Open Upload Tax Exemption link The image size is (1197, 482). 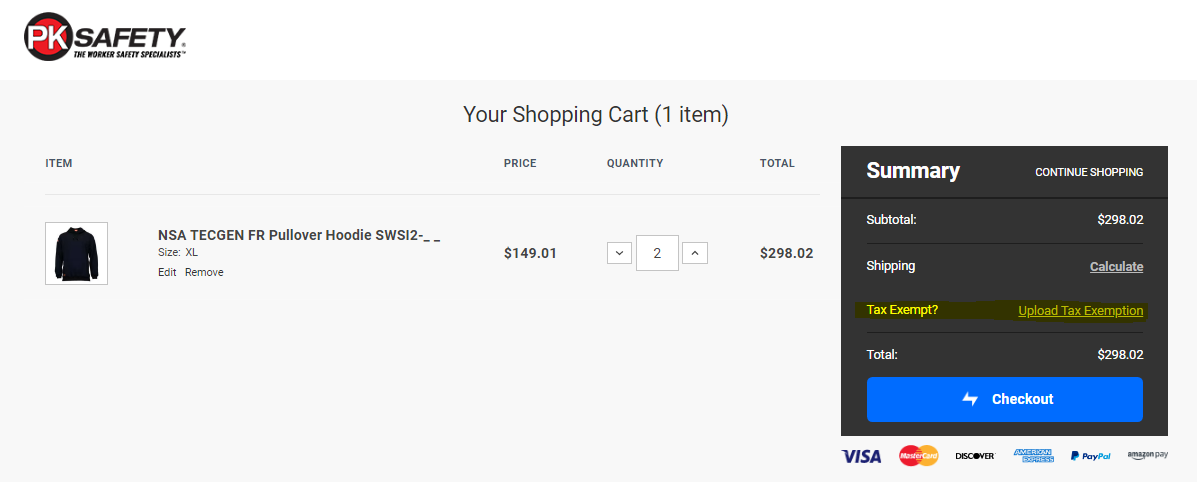coord(1080,311)
